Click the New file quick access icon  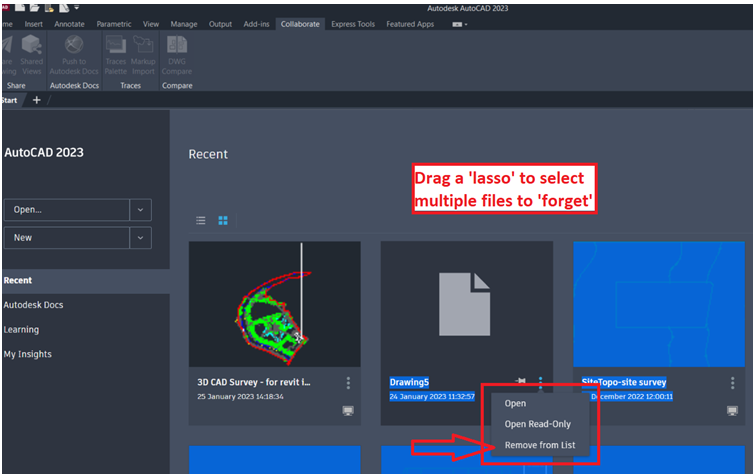[20, 7]
